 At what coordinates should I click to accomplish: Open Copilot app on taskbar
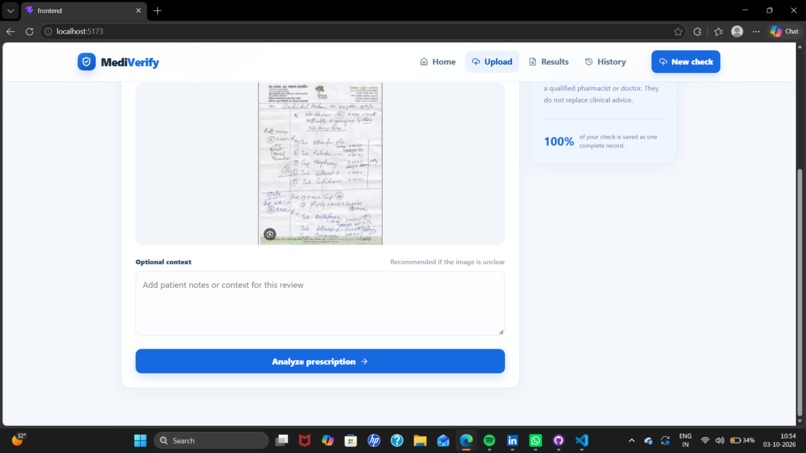327,441
